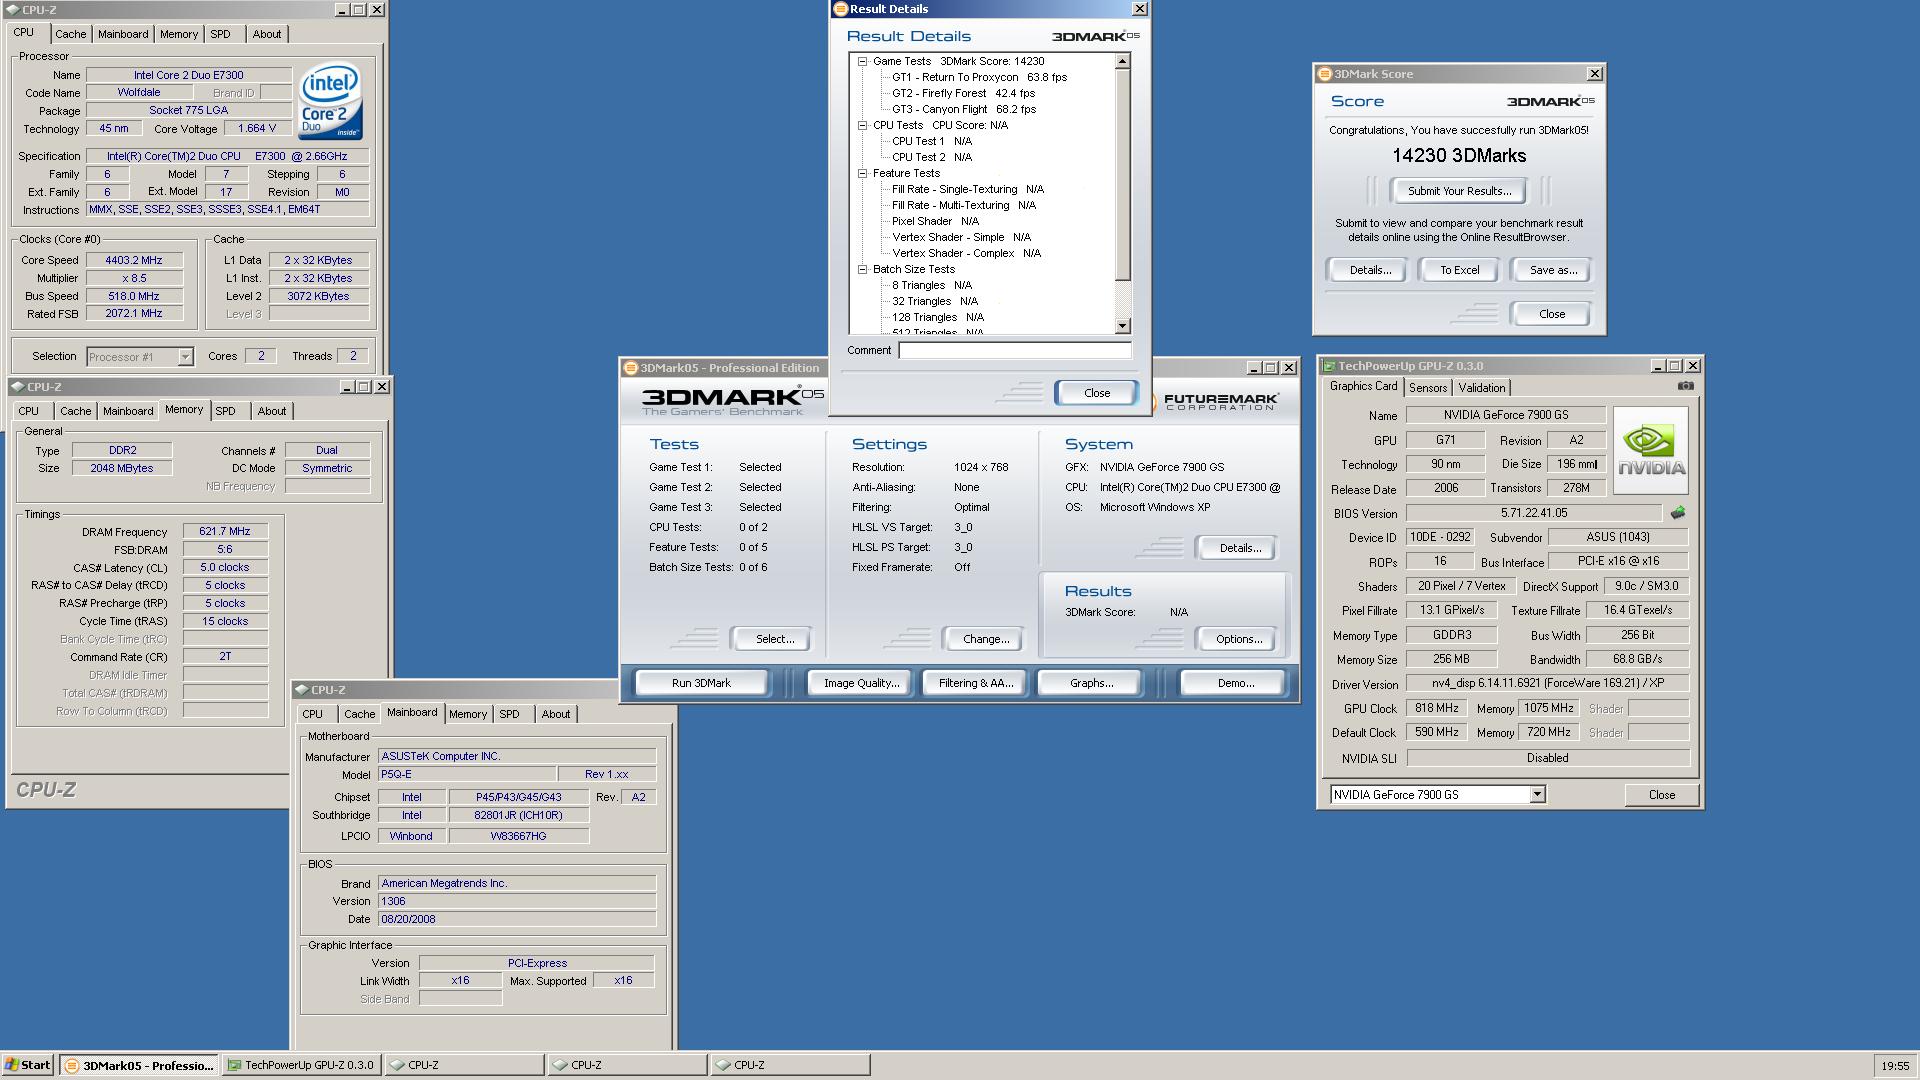
Task: Click Close button in Result Details
Action: pos(1097,393)
